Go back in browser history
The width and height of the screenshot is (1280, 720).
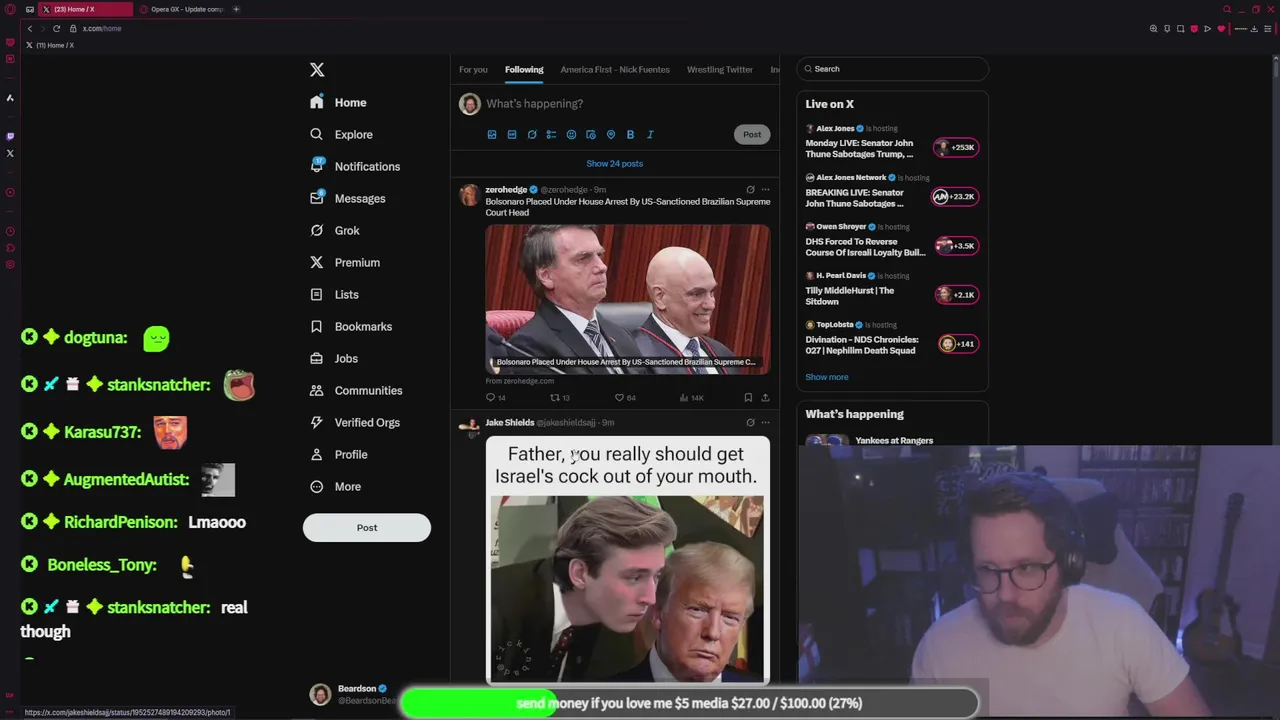pyautogui.click(x=30, y=28)
